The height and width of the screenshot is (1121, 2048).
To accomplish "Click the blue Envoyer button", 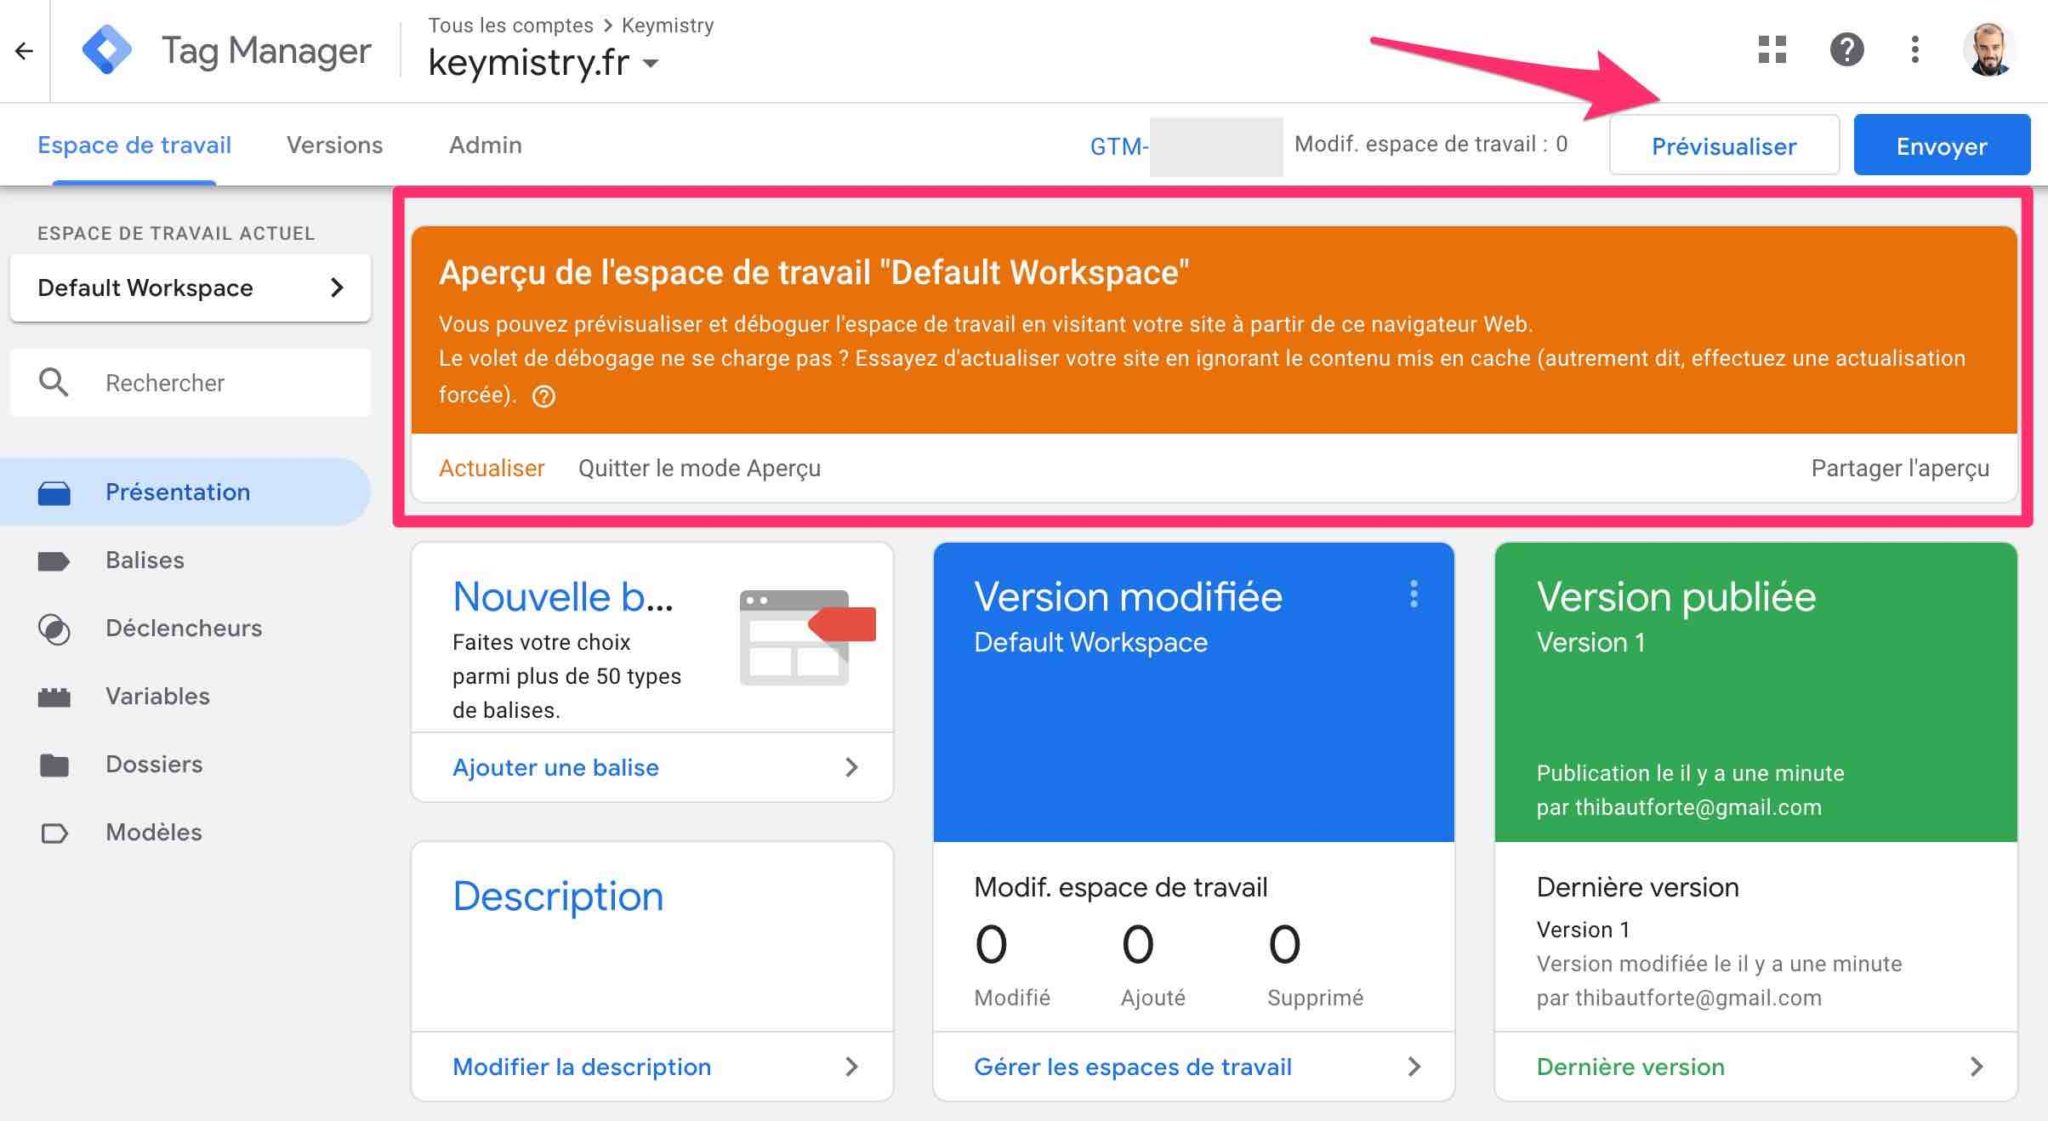I will pyautogui.click(x=1941, y=145).
